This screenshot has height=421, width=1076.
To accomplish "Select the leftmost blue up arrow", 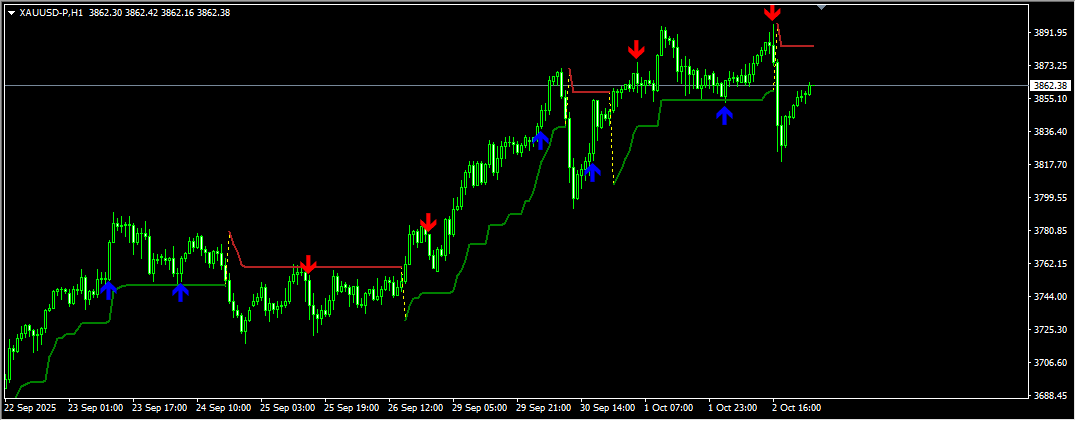I will pos(108,290).
